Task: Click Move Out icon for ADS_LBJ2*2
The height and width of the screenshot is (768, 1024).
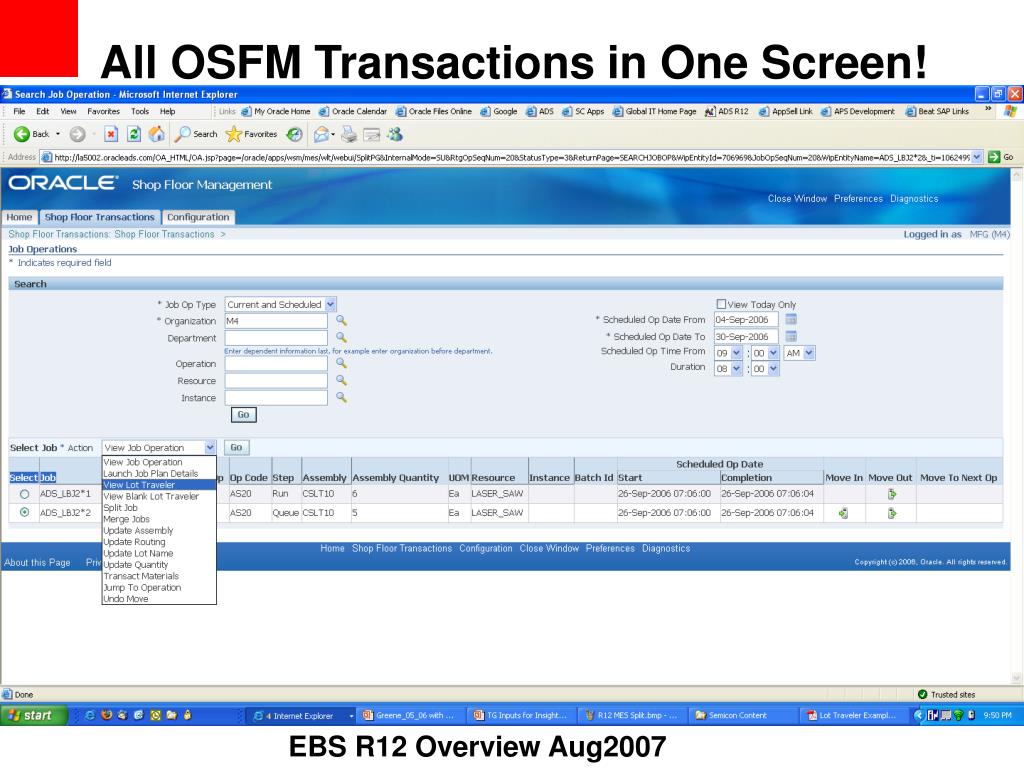Action: pos(891,513)
